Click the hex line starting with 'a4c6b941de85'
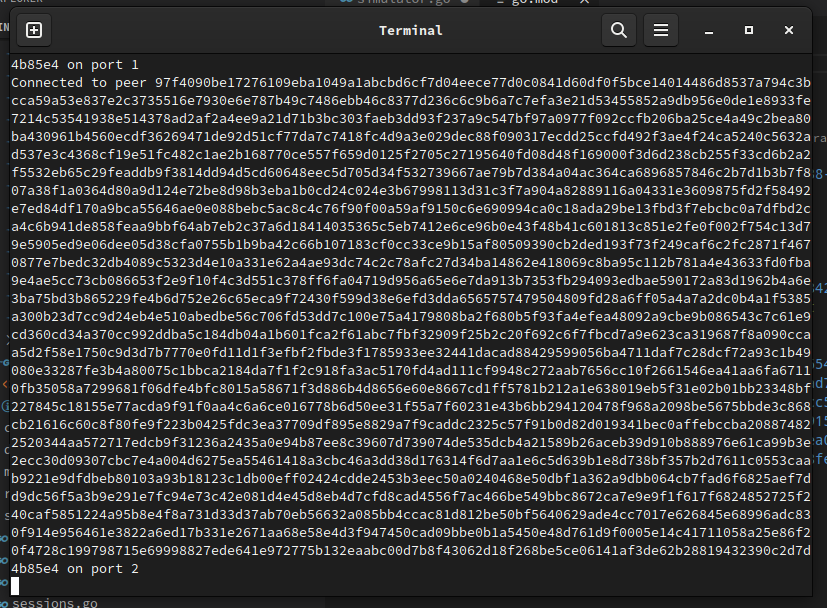Screen dimensions: 827x608 411,227
